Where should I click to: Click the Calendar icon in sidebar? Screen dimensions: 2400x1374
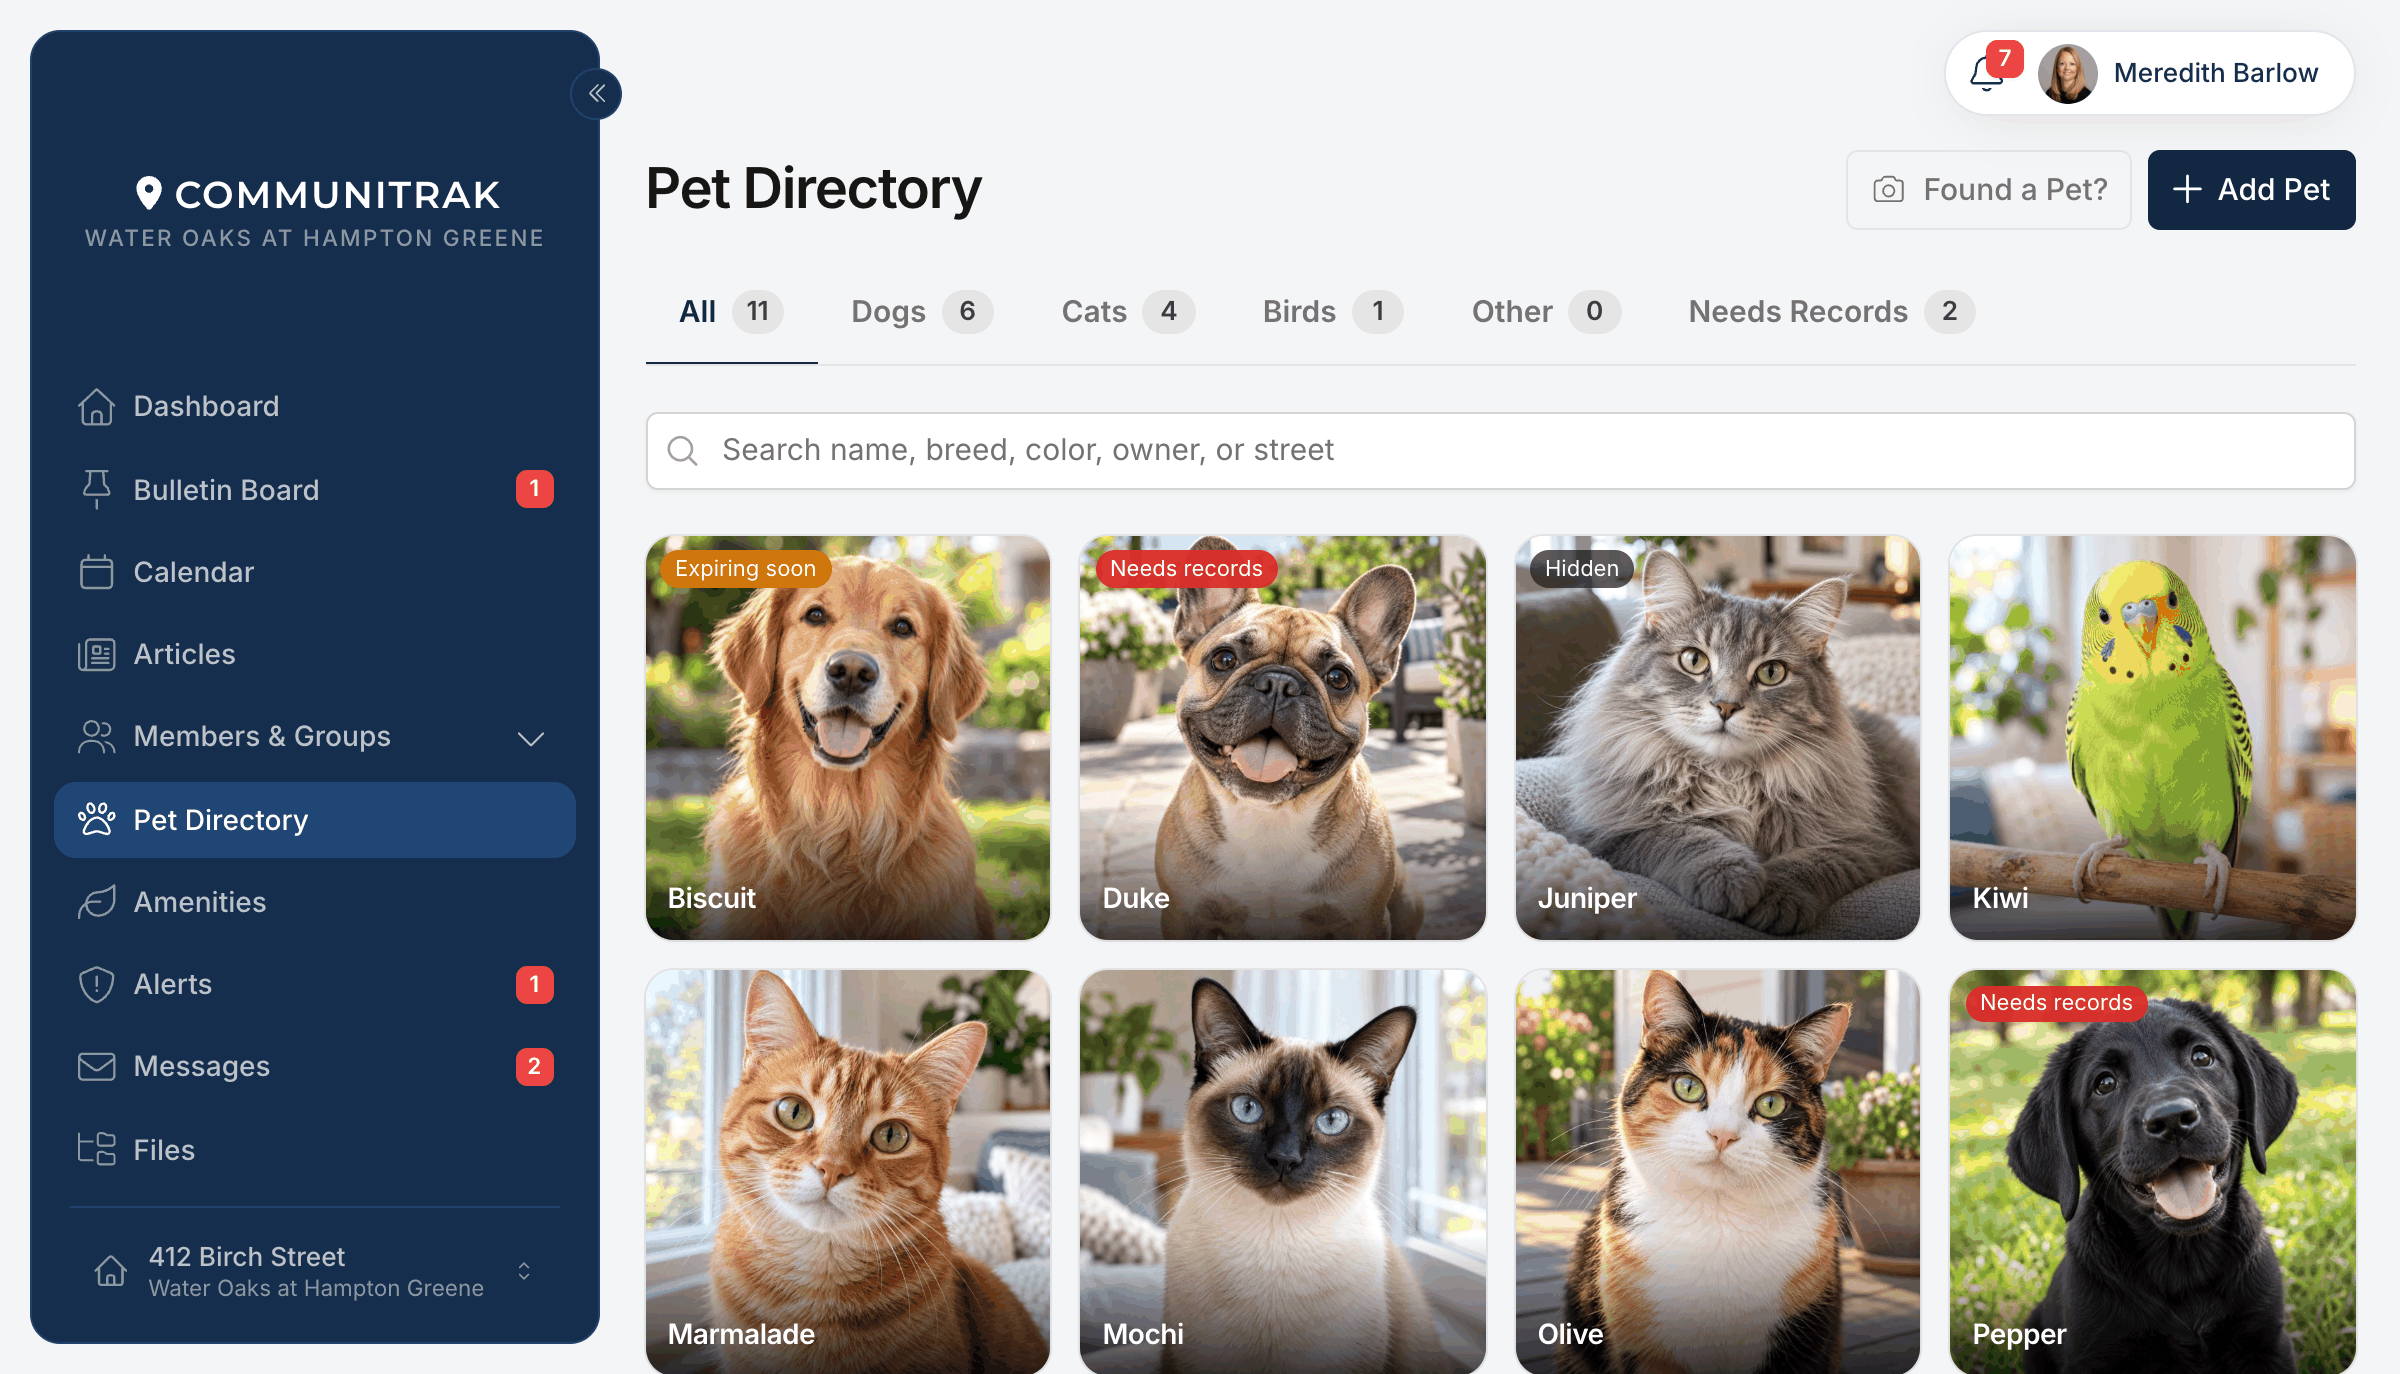[96, 572]
